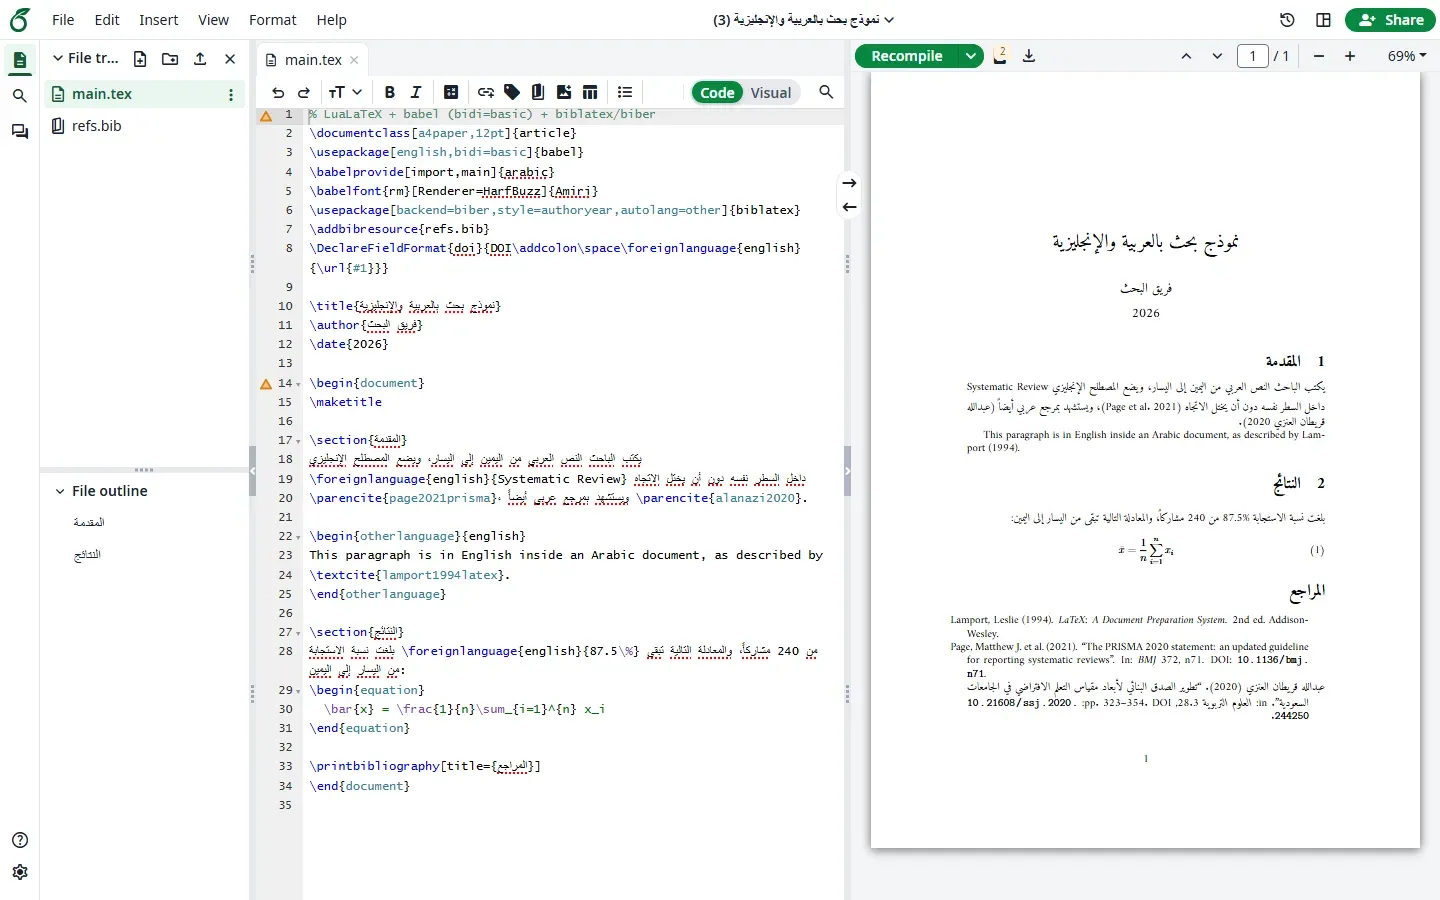This screenshot has height=900, width=1440.
Task: Insert a bulleted list
Action: point(625,93)
